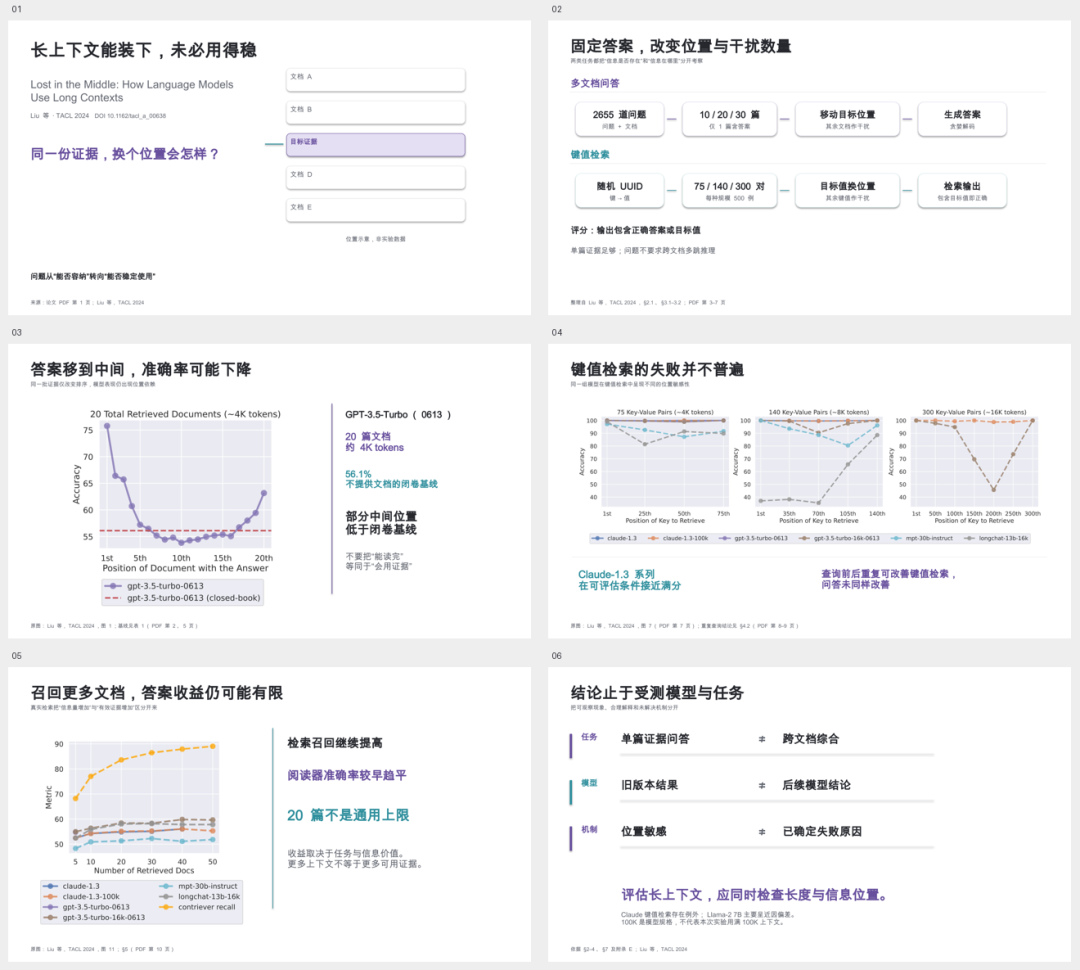This screenshot has height=970, width=1080.
Task: Click the 2655 道问题 box
Action: tap(620, 119)
